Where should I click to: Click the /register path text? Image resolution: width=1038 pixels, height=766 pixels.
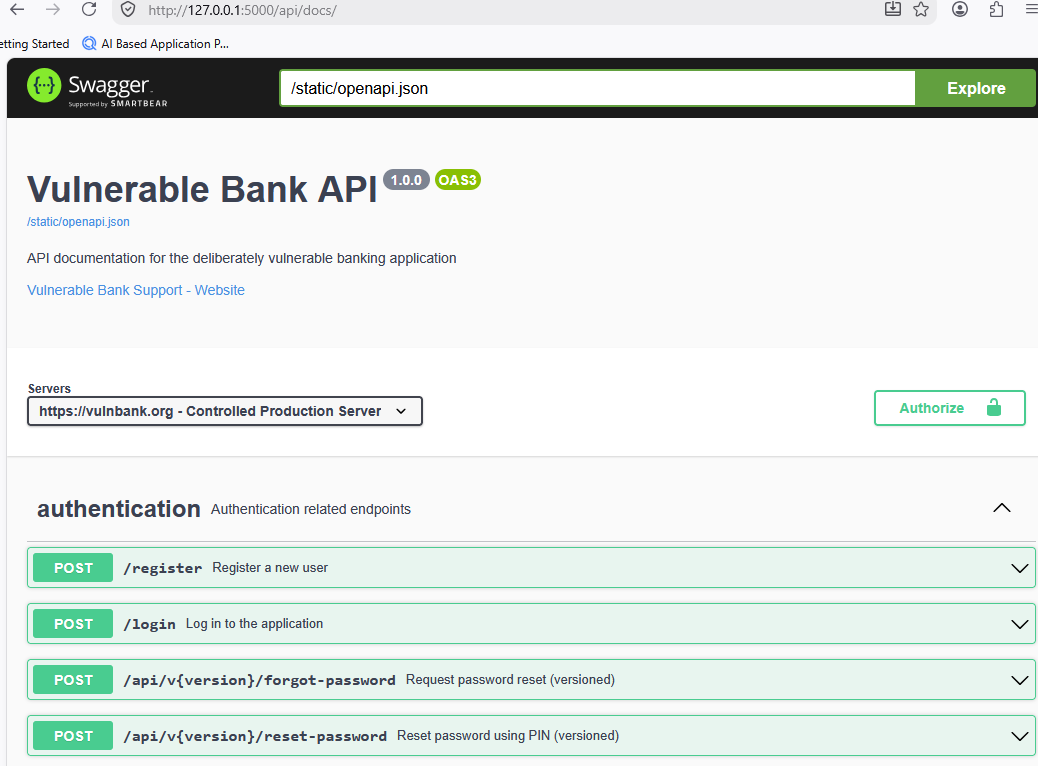tap(162, 568)
